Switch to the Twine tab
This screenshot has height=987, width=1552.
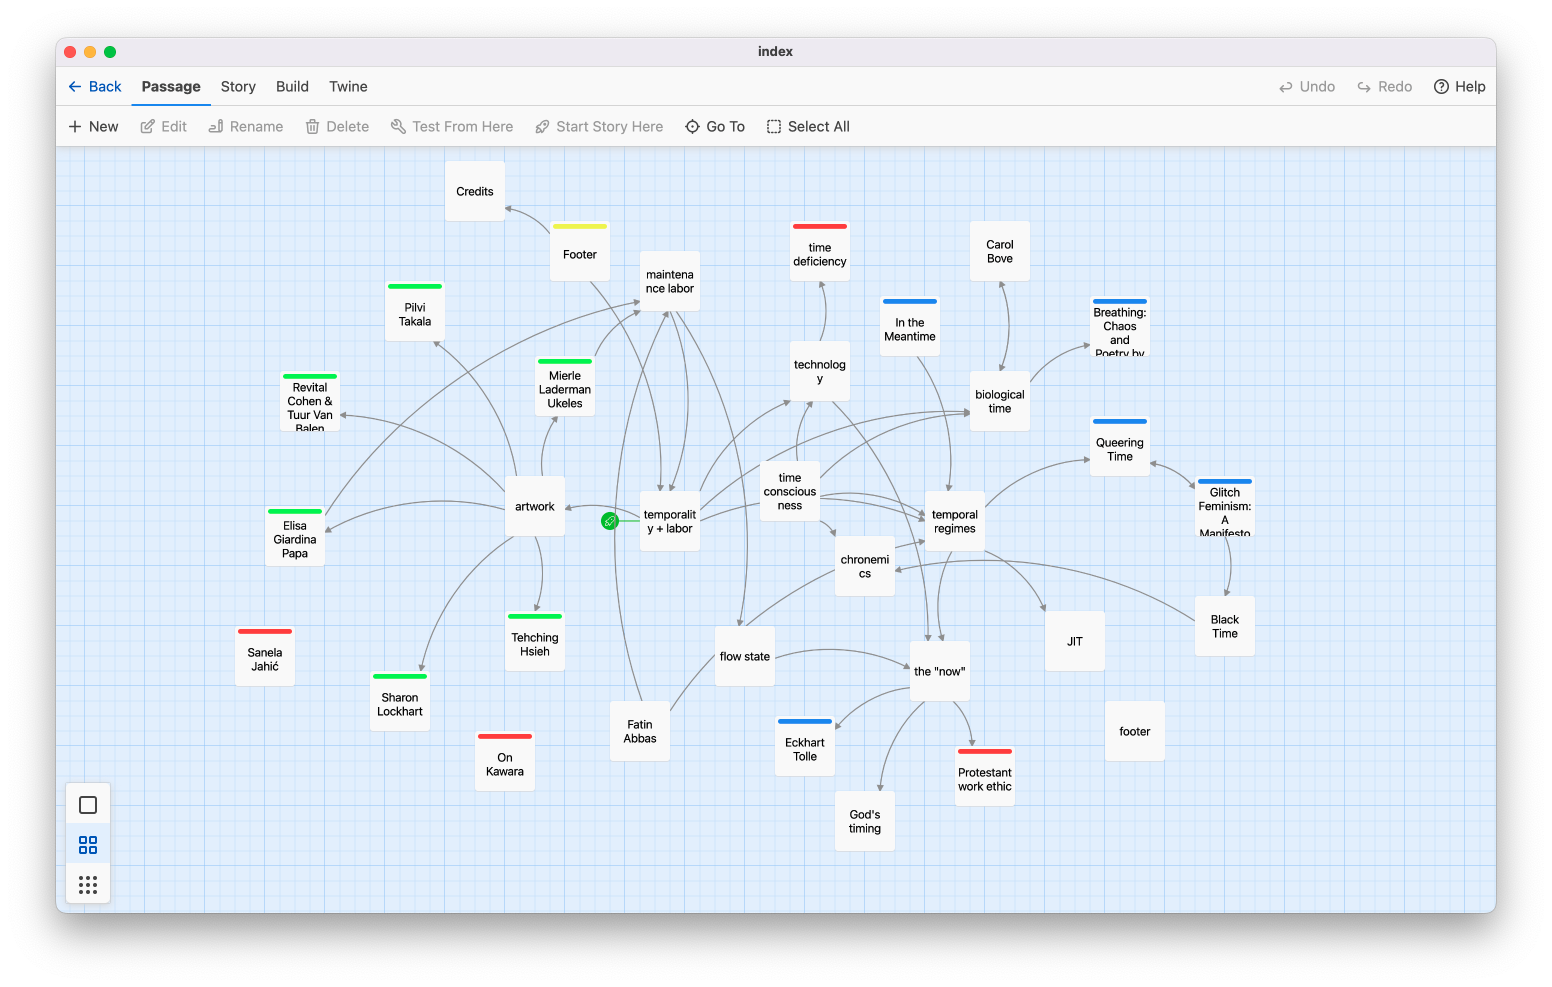pyautogui.click(x=348, y=87)
